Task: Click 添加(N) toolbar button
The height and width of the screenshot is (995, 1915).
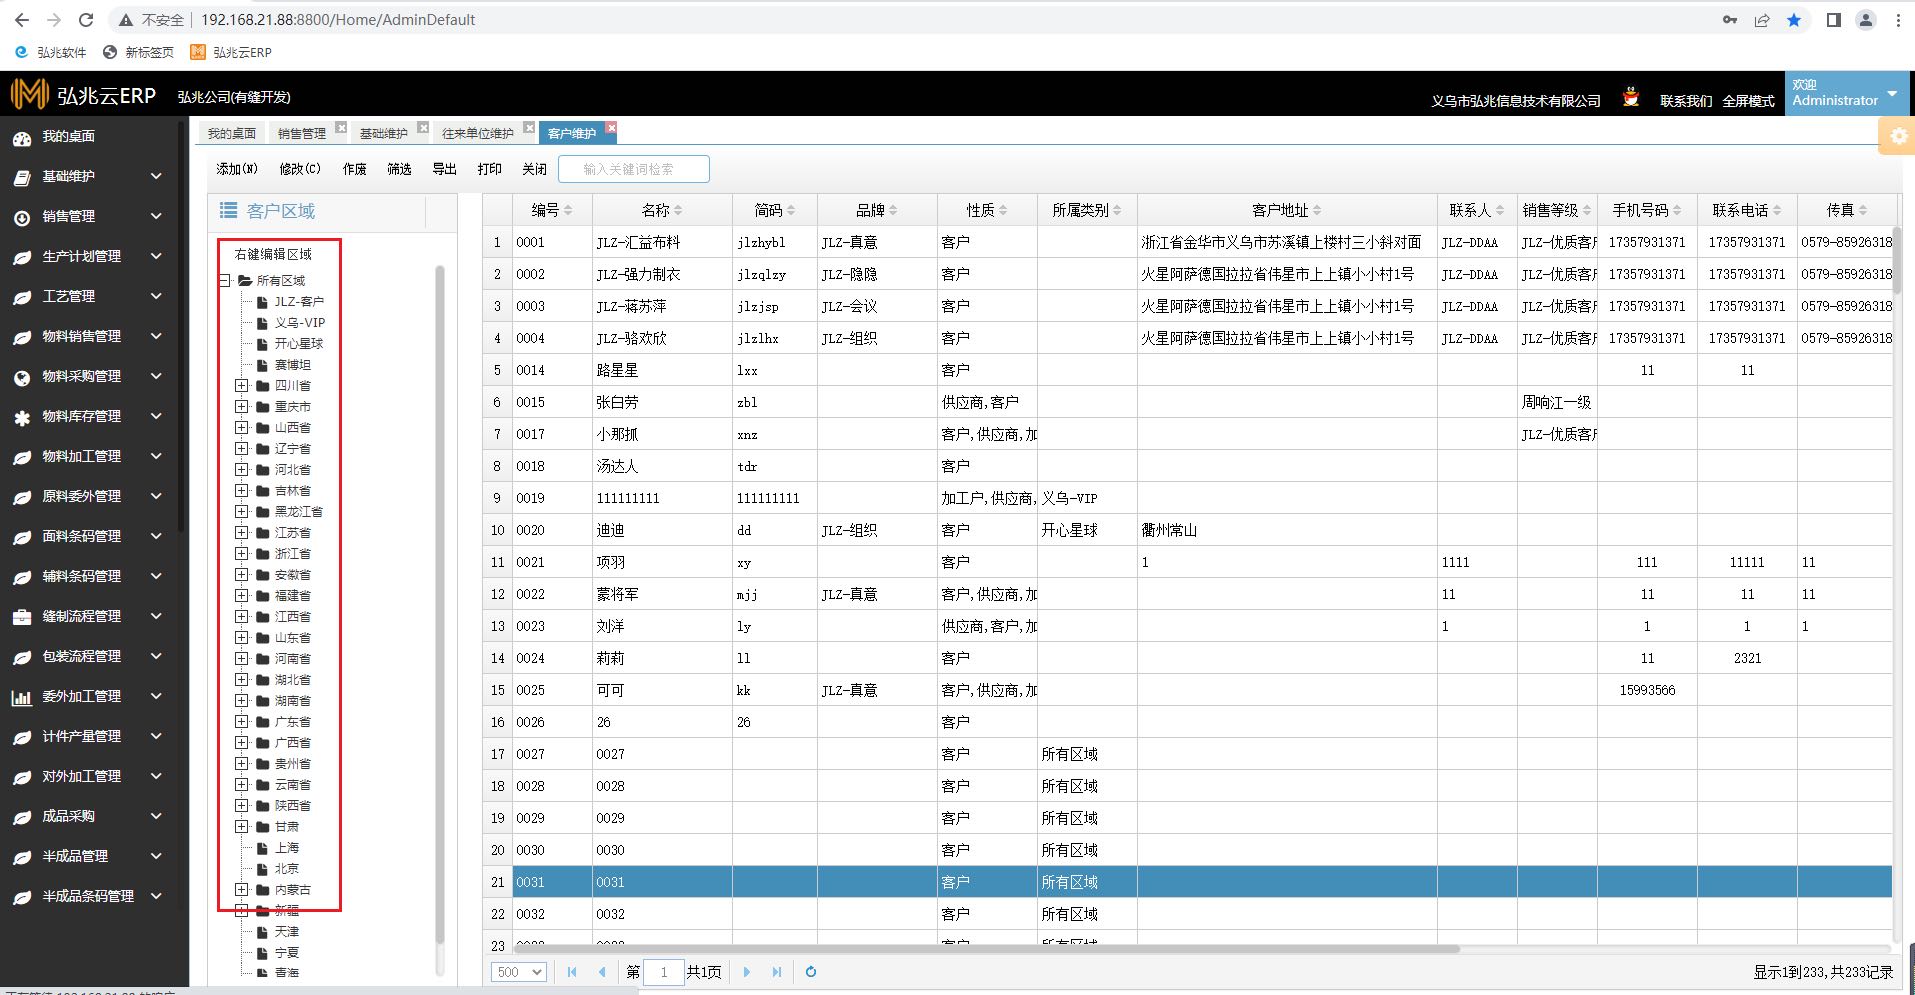Action: point(237,169)
